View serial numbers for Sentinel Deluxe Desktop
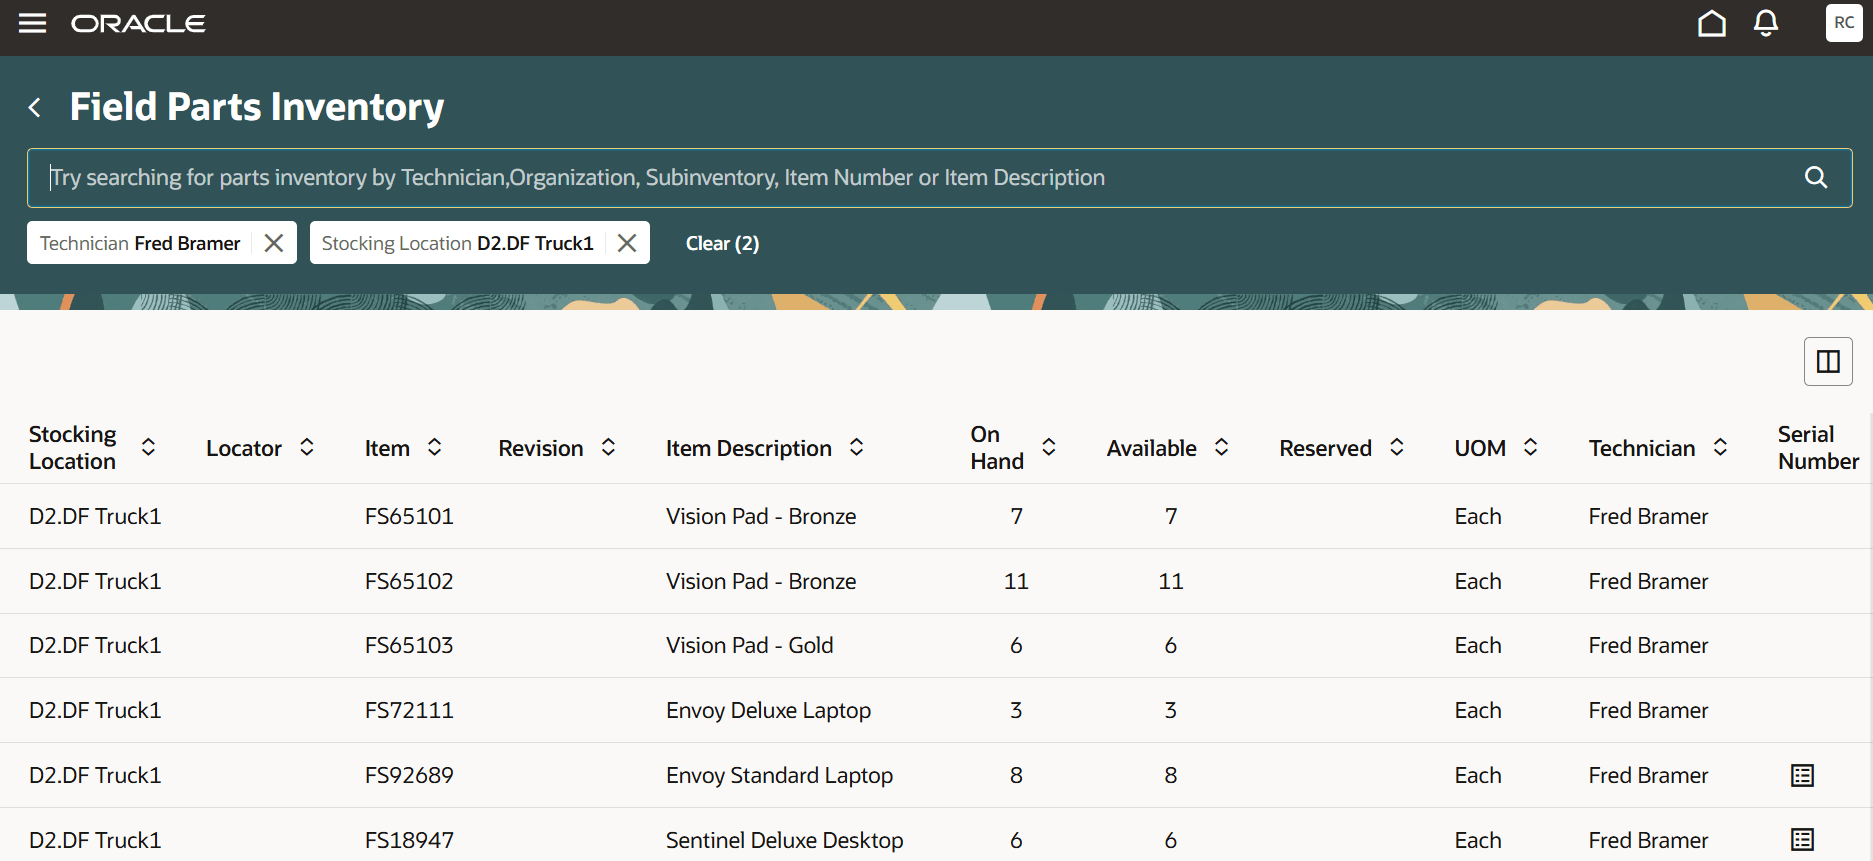The image size is (1873, 861). point(1802,840)
